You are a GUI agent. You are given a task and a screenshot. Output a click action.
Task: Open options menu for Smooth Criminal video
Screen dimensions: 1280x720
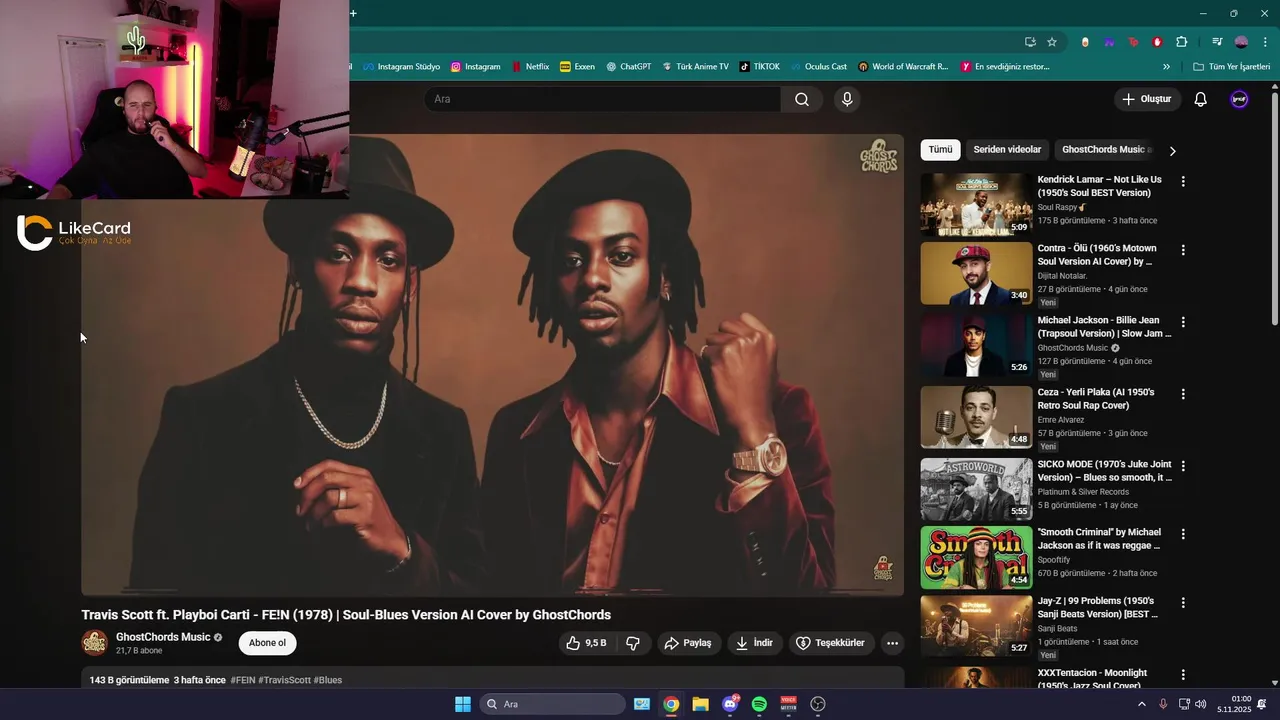pos(1183,534)
